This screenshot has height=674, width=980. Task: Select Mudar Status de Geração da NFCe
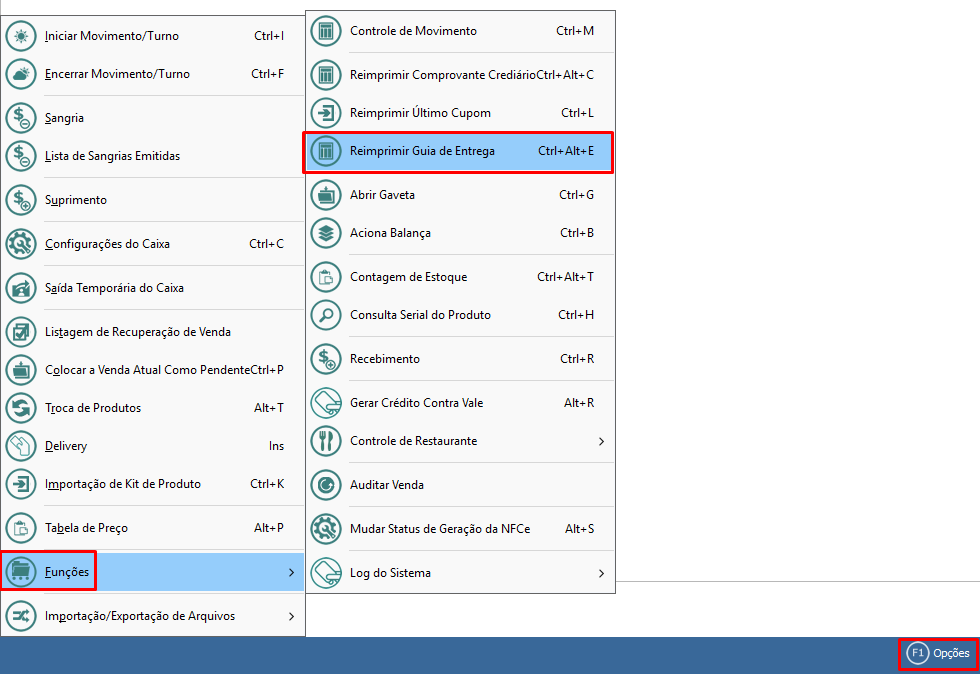click(x=439, y=529)
